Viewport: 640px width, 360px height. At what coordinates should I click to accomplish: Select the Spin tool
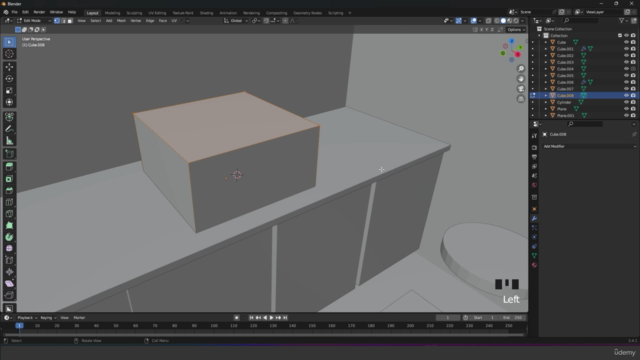point(9,237)
